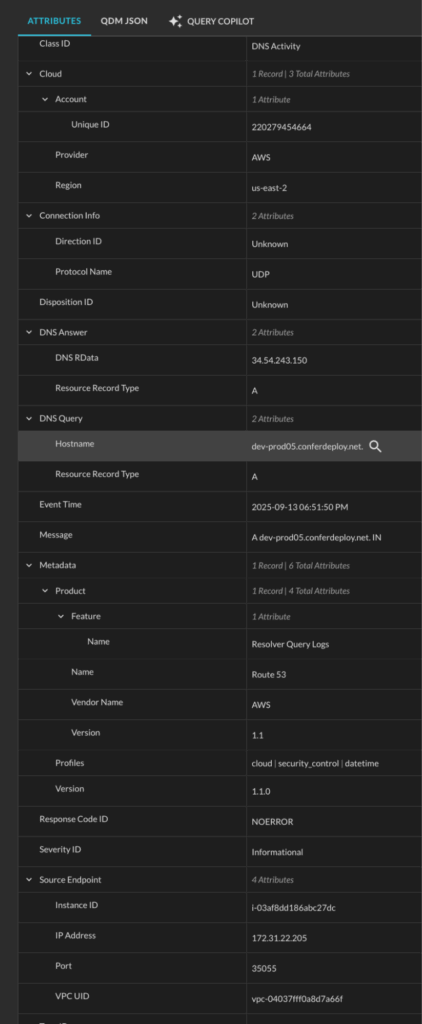Viewport: 422px width, 1024px height.
Task: Select Profiles value cloud | security_control | datetime
Action: pyautogui.click(x=315, y=763)
